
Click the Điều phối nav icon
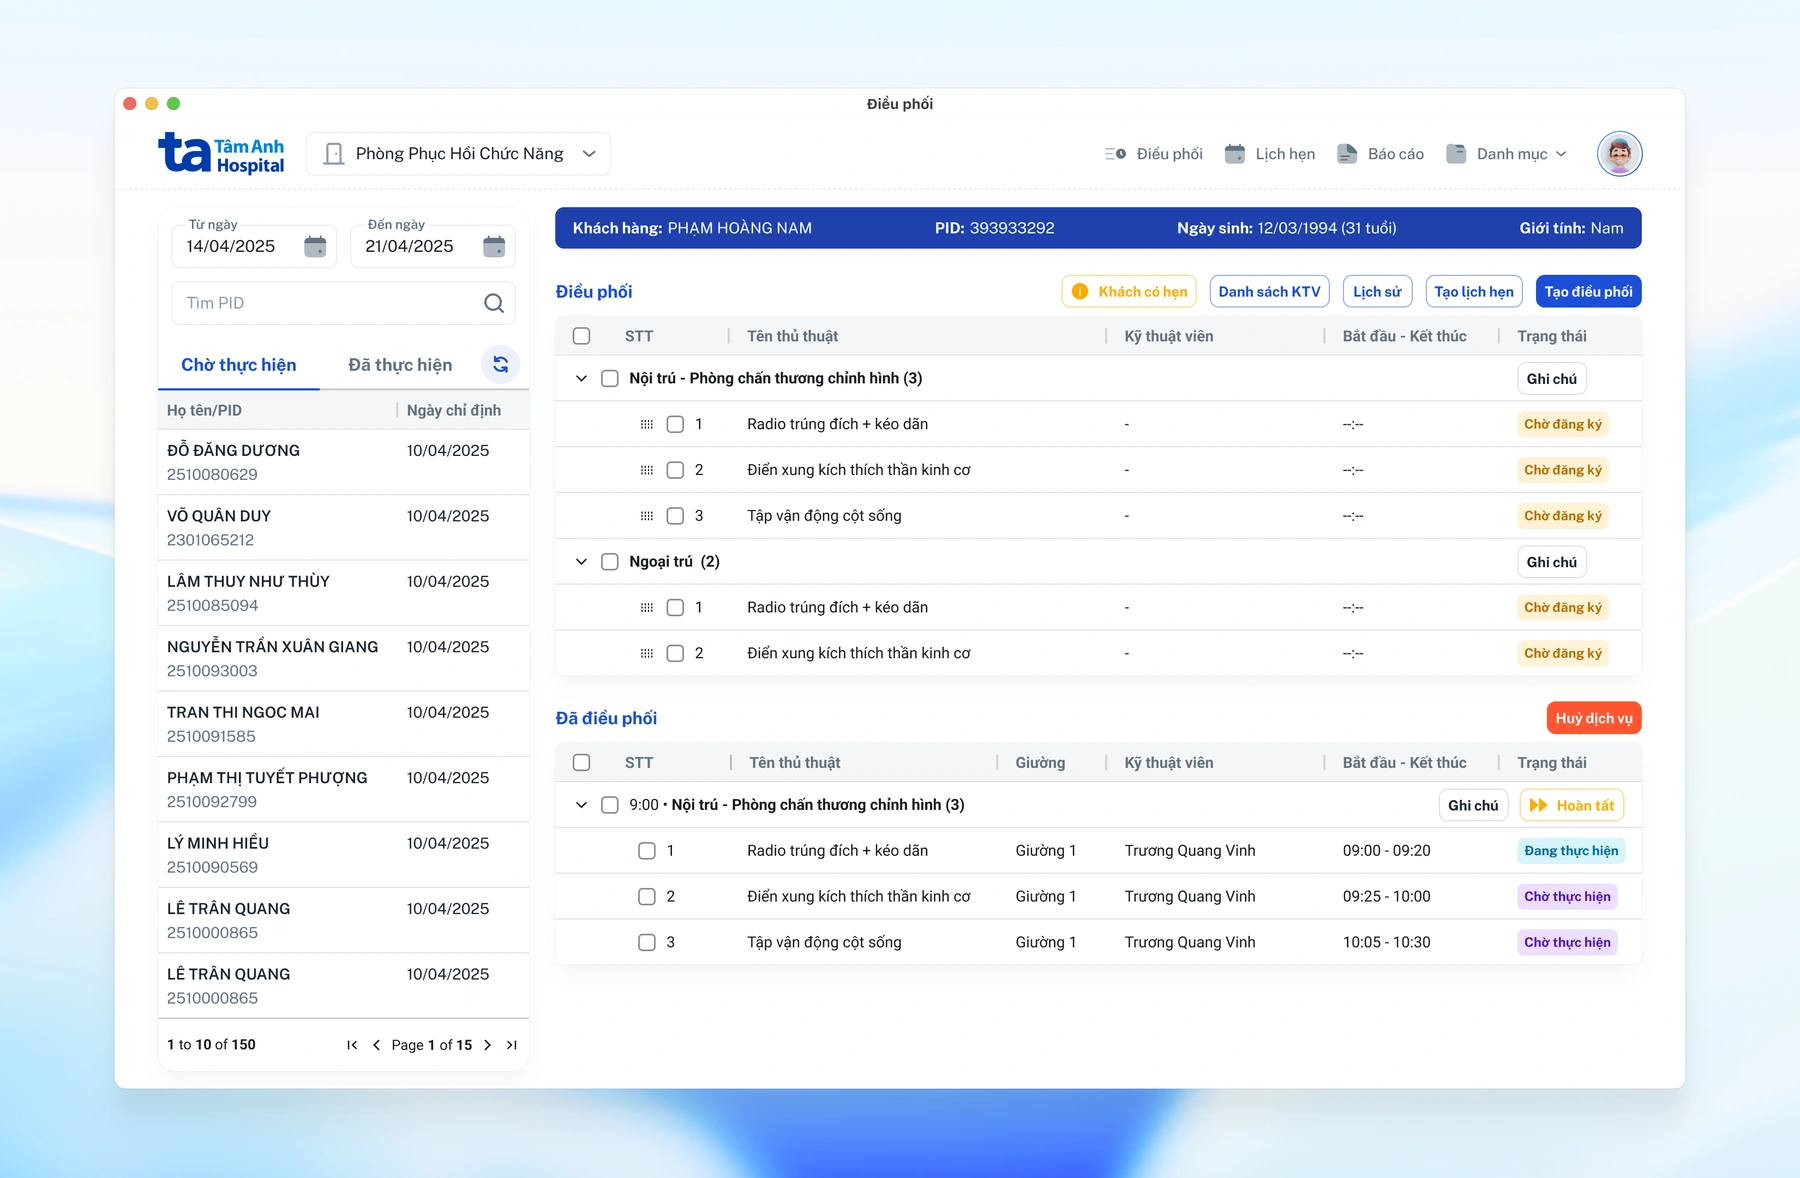tap(1115, 154)
